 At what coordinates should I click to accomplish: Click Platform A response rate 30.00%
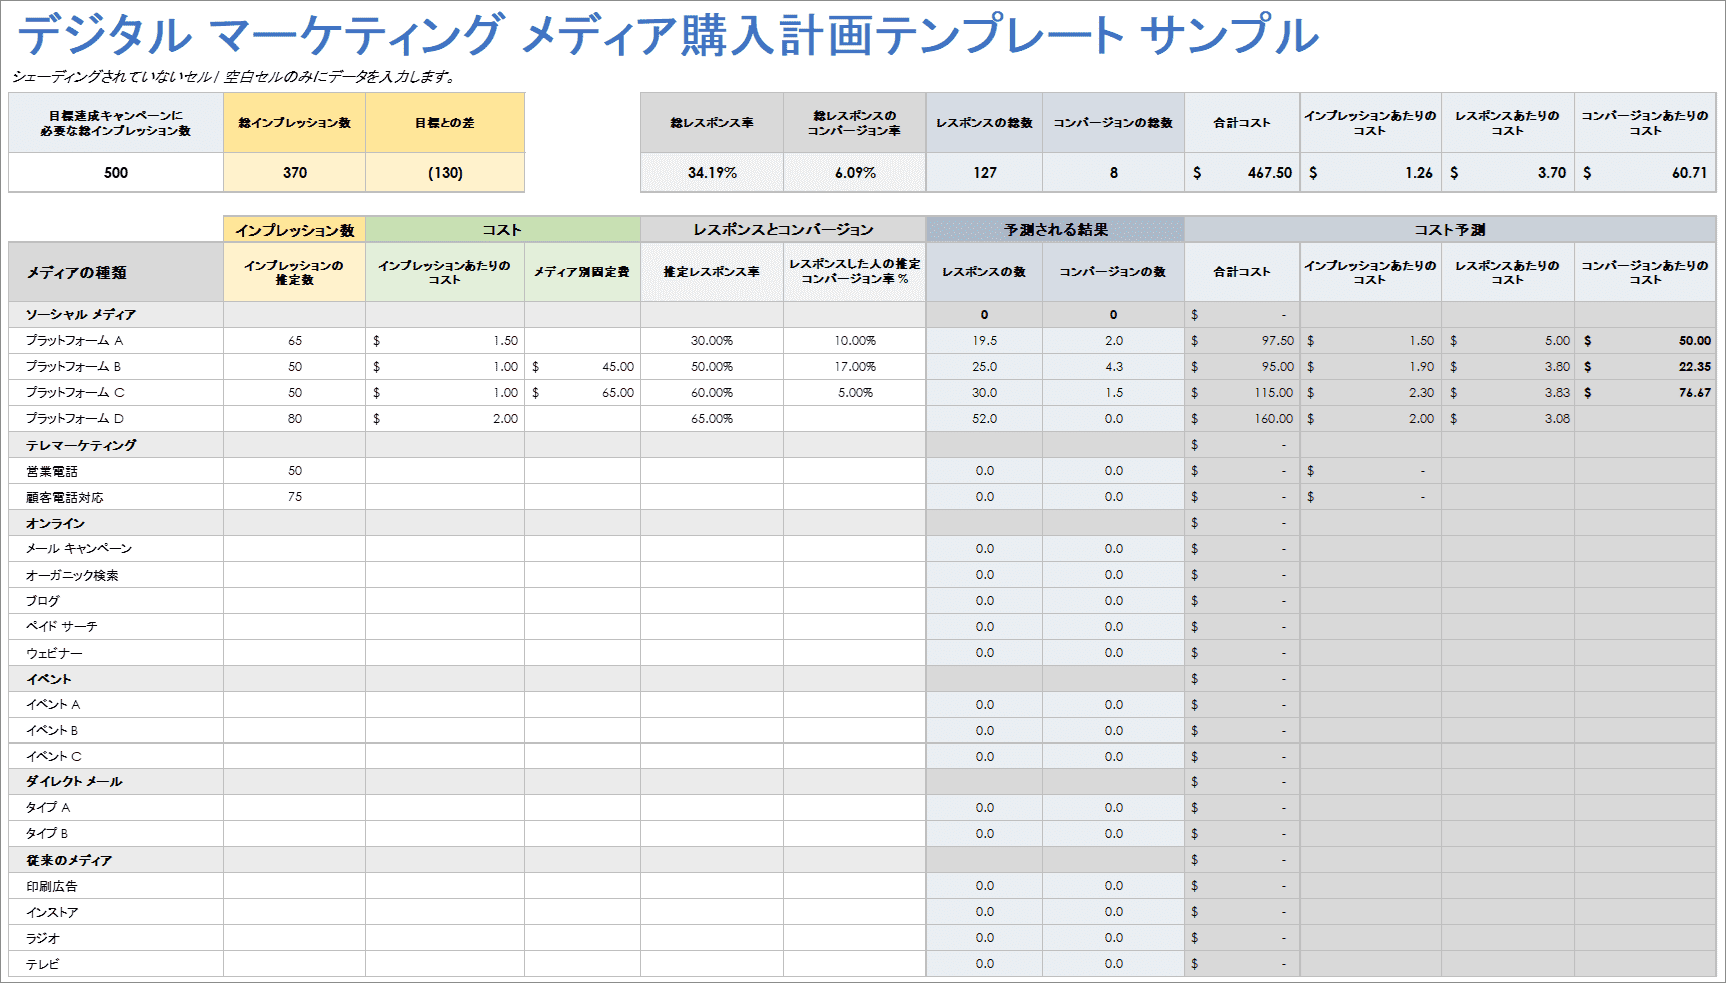click(x=712, y=340)
